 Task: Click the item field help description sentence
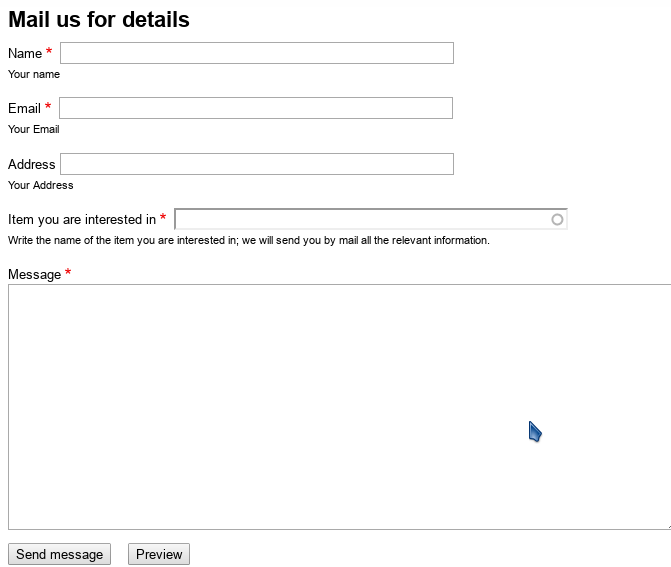[x=249, y=240]
